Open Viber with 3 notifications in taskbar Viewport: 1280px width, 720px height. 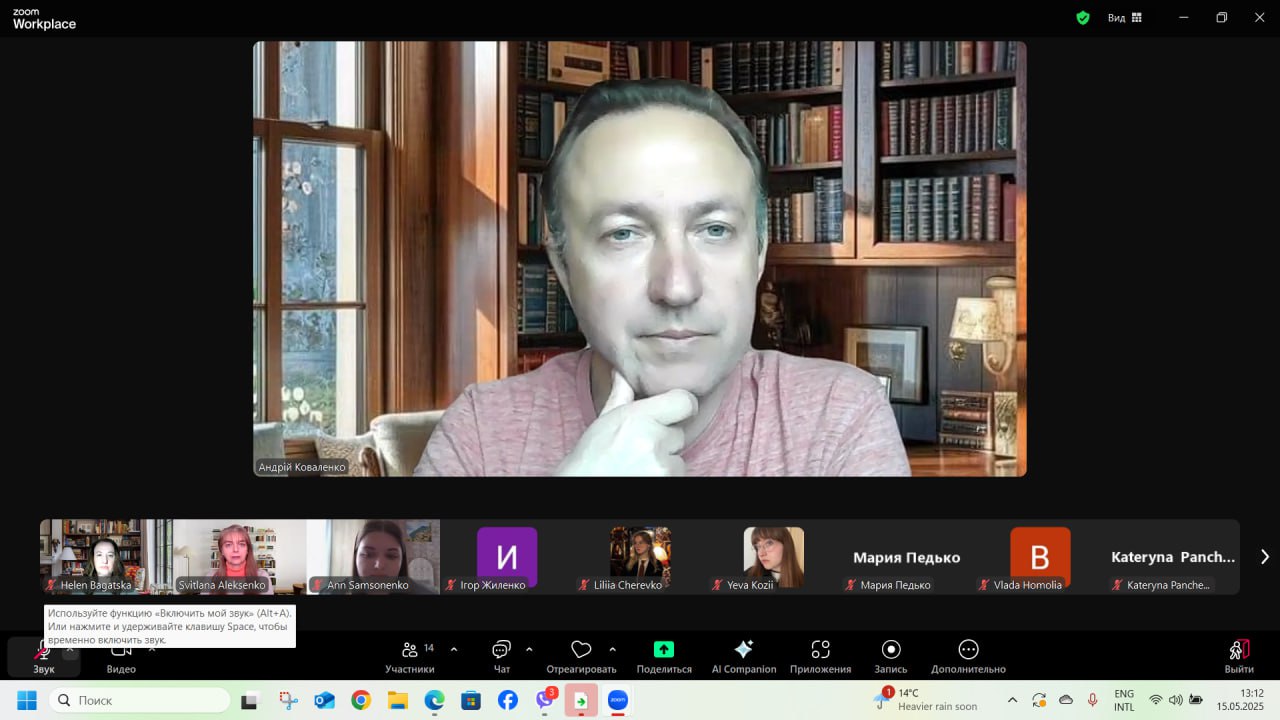point(545,699)
